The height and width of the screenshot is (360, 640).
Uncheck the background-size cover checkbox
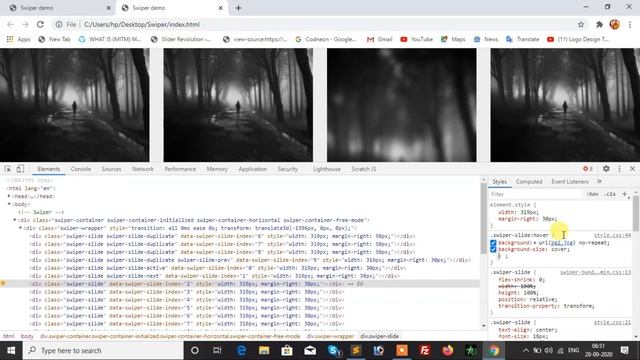point(493,249)
